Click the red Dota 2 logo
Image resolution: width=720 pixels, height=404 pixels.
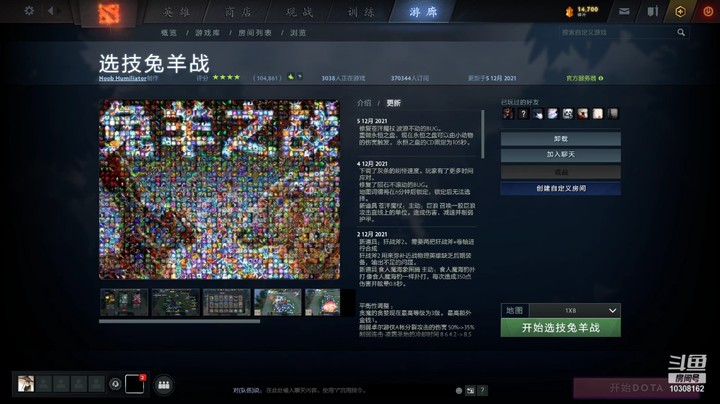[109, 14]
